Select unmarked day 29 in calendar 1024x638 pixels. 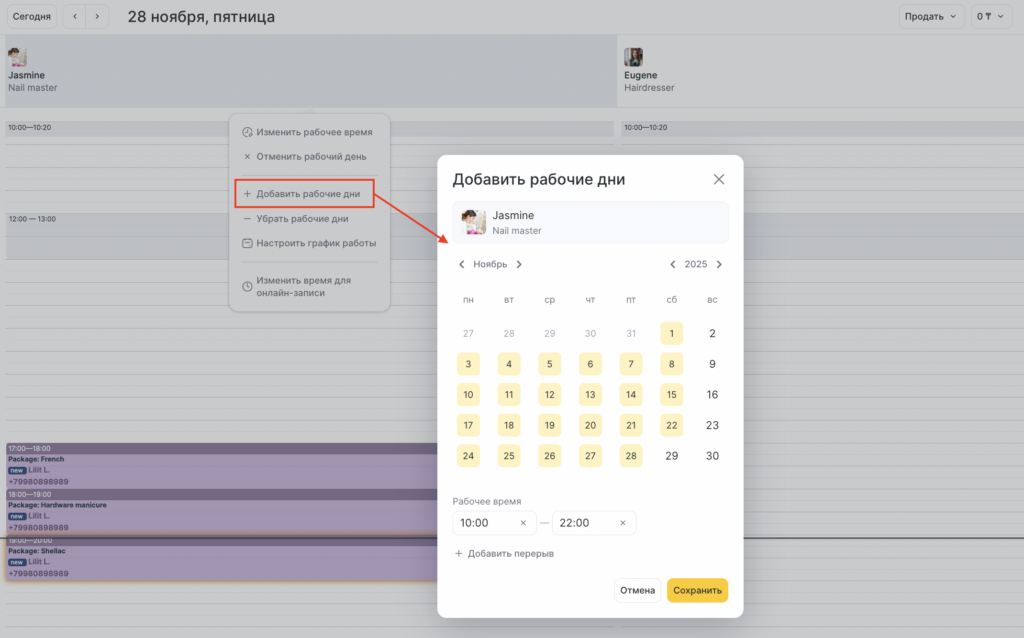click(671, 456)
